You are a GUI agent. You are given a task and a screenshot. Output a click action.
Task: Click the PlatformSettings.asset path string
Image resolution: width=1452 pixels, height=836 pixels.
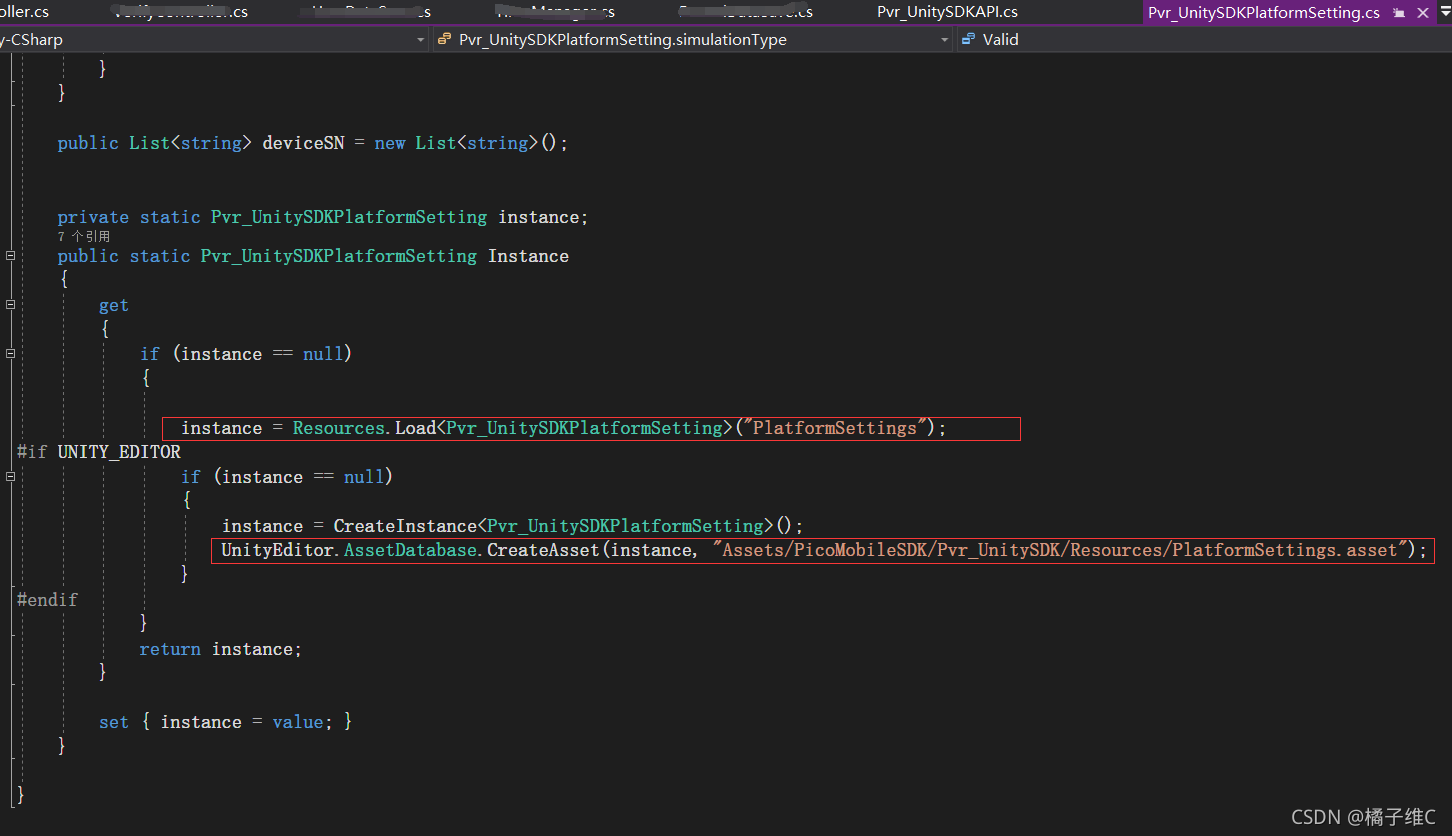pos(1060,550)
